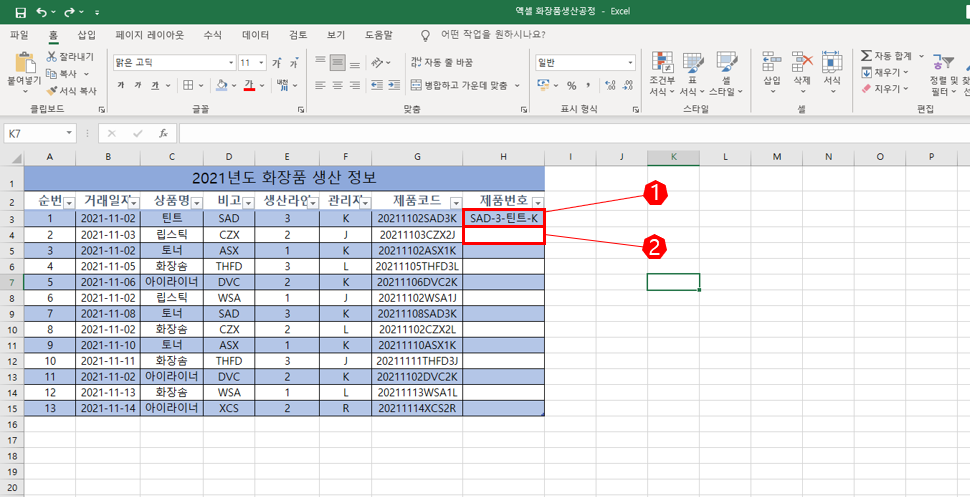Expand the Name Box K7 dropdown arrow
This screenshot has width=970, height=497.
[69, 133]
